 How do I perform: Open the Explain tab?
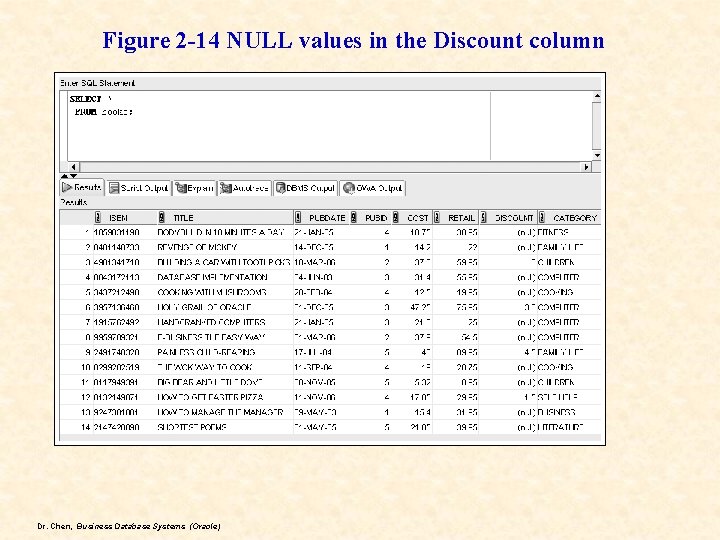195,188
